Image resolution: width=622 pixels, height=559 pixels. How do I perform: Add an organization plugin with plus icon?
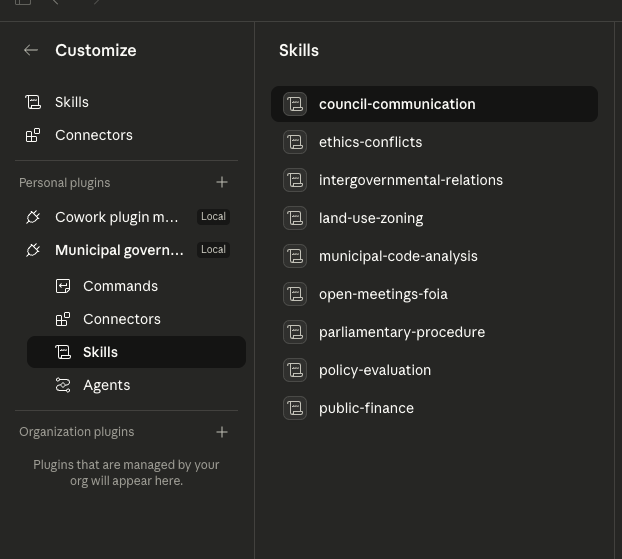click(222, 432)
